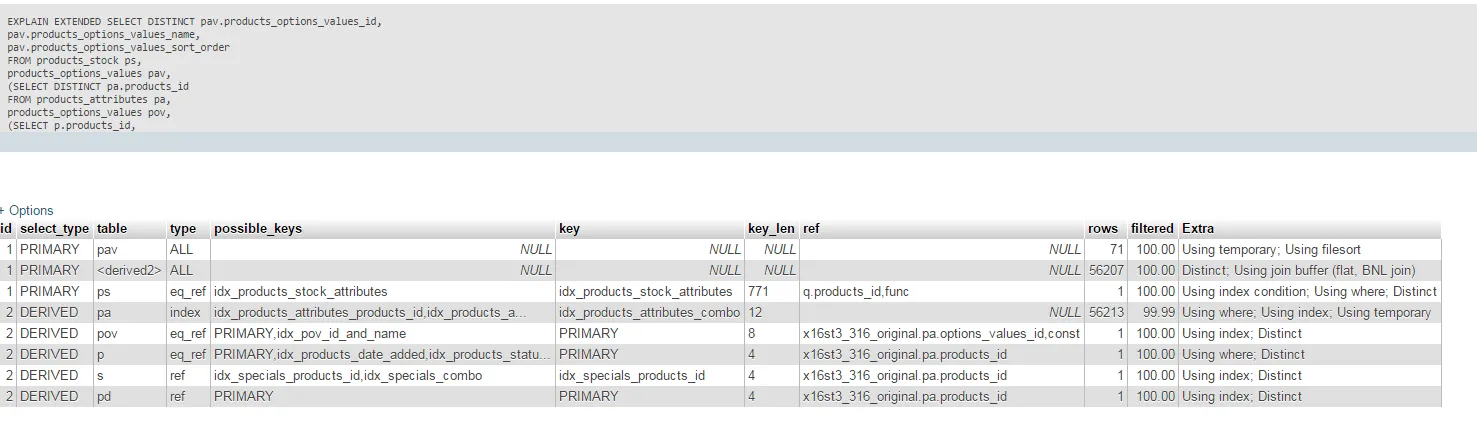1477x435 pixels.
Task: Click the possible_keys column header
Action: (257, 228)
